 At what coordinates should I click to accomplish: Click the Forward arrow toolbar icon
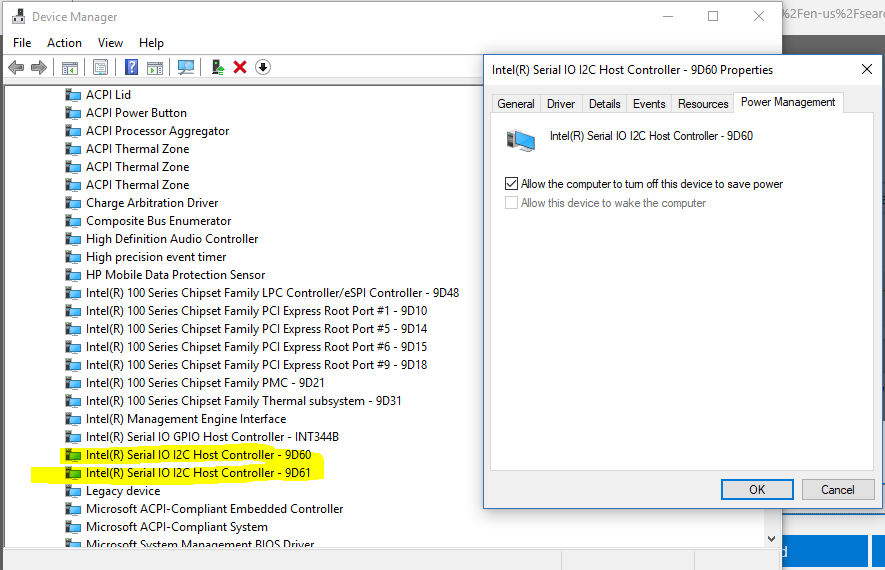38,68
